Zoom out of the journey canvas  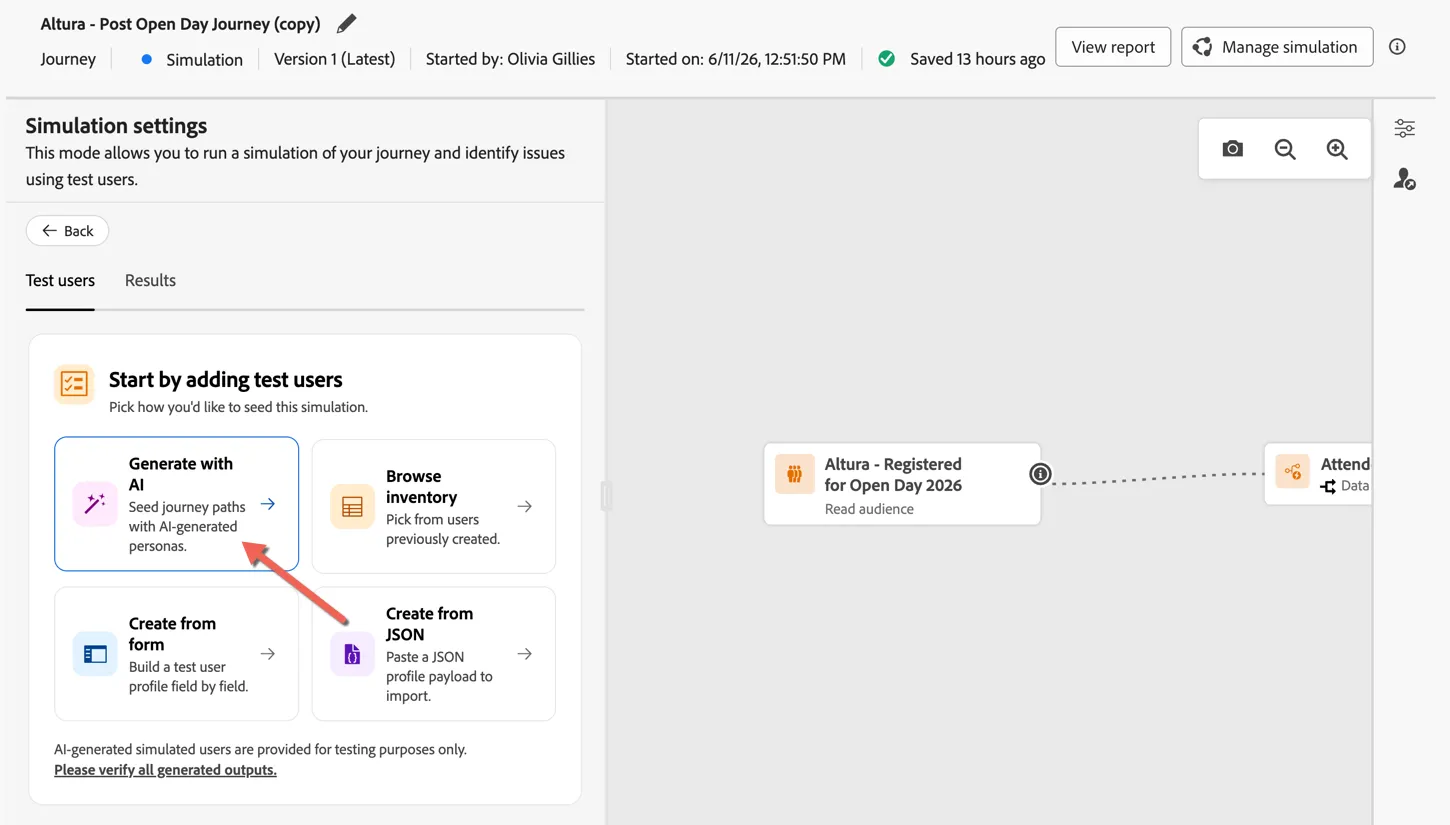tap(1285, 149)
